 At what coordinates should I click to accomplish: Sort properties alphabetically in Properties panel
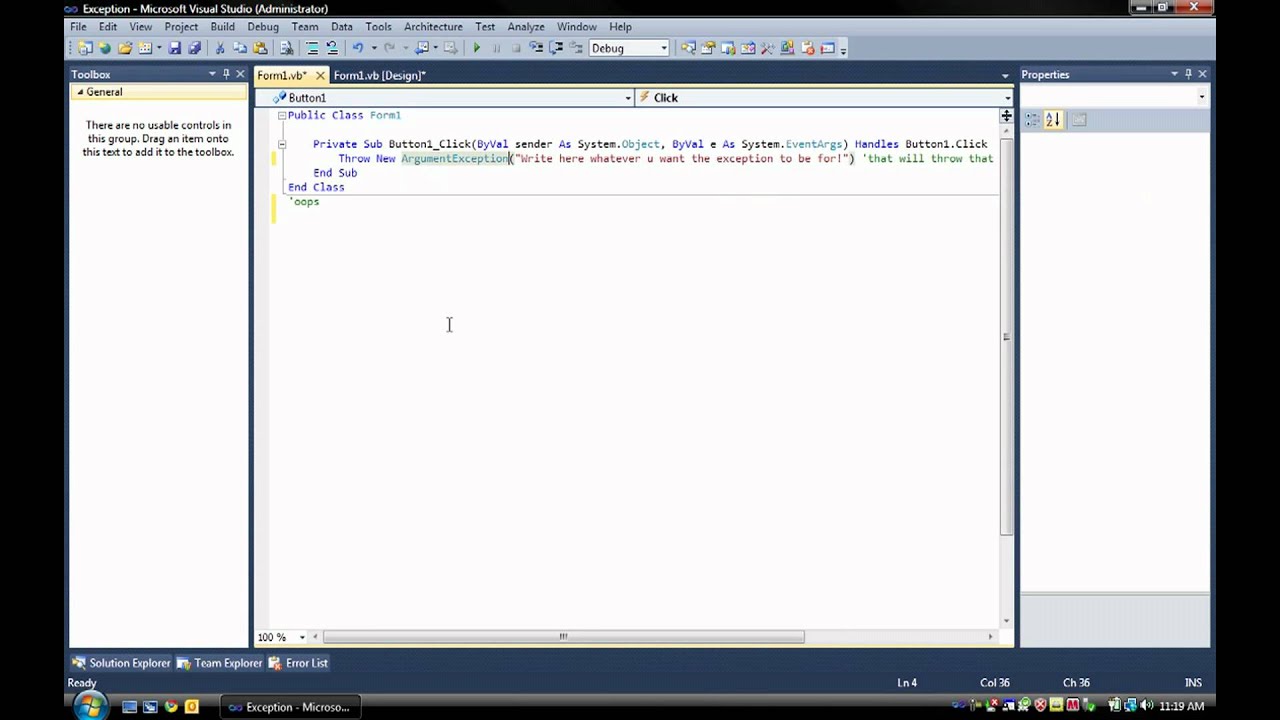pos(1053,120)
